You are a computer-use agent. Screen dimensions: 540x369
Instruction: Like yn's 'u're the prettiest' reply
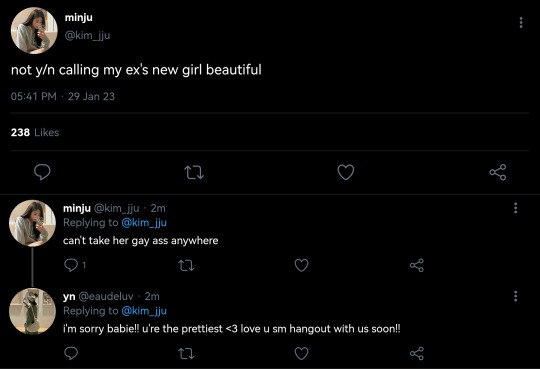[x=301, y=353]
